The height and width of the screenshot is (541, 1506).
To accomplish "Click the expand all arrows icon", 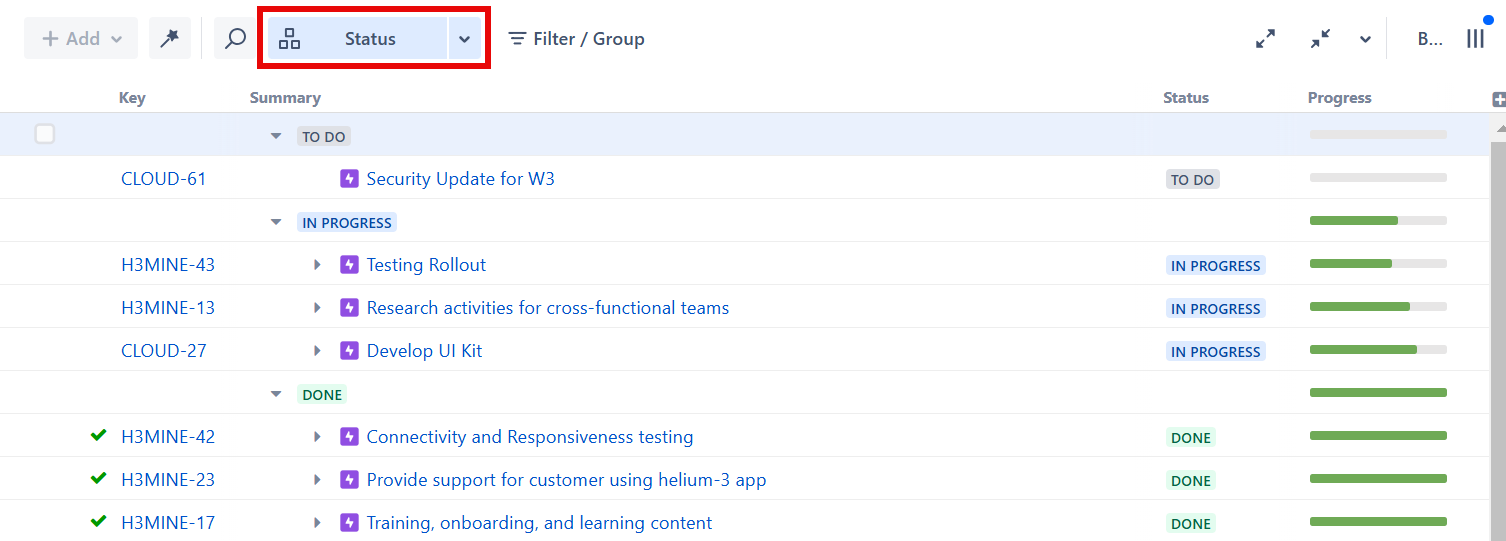I will click(x=1265, y=39).
